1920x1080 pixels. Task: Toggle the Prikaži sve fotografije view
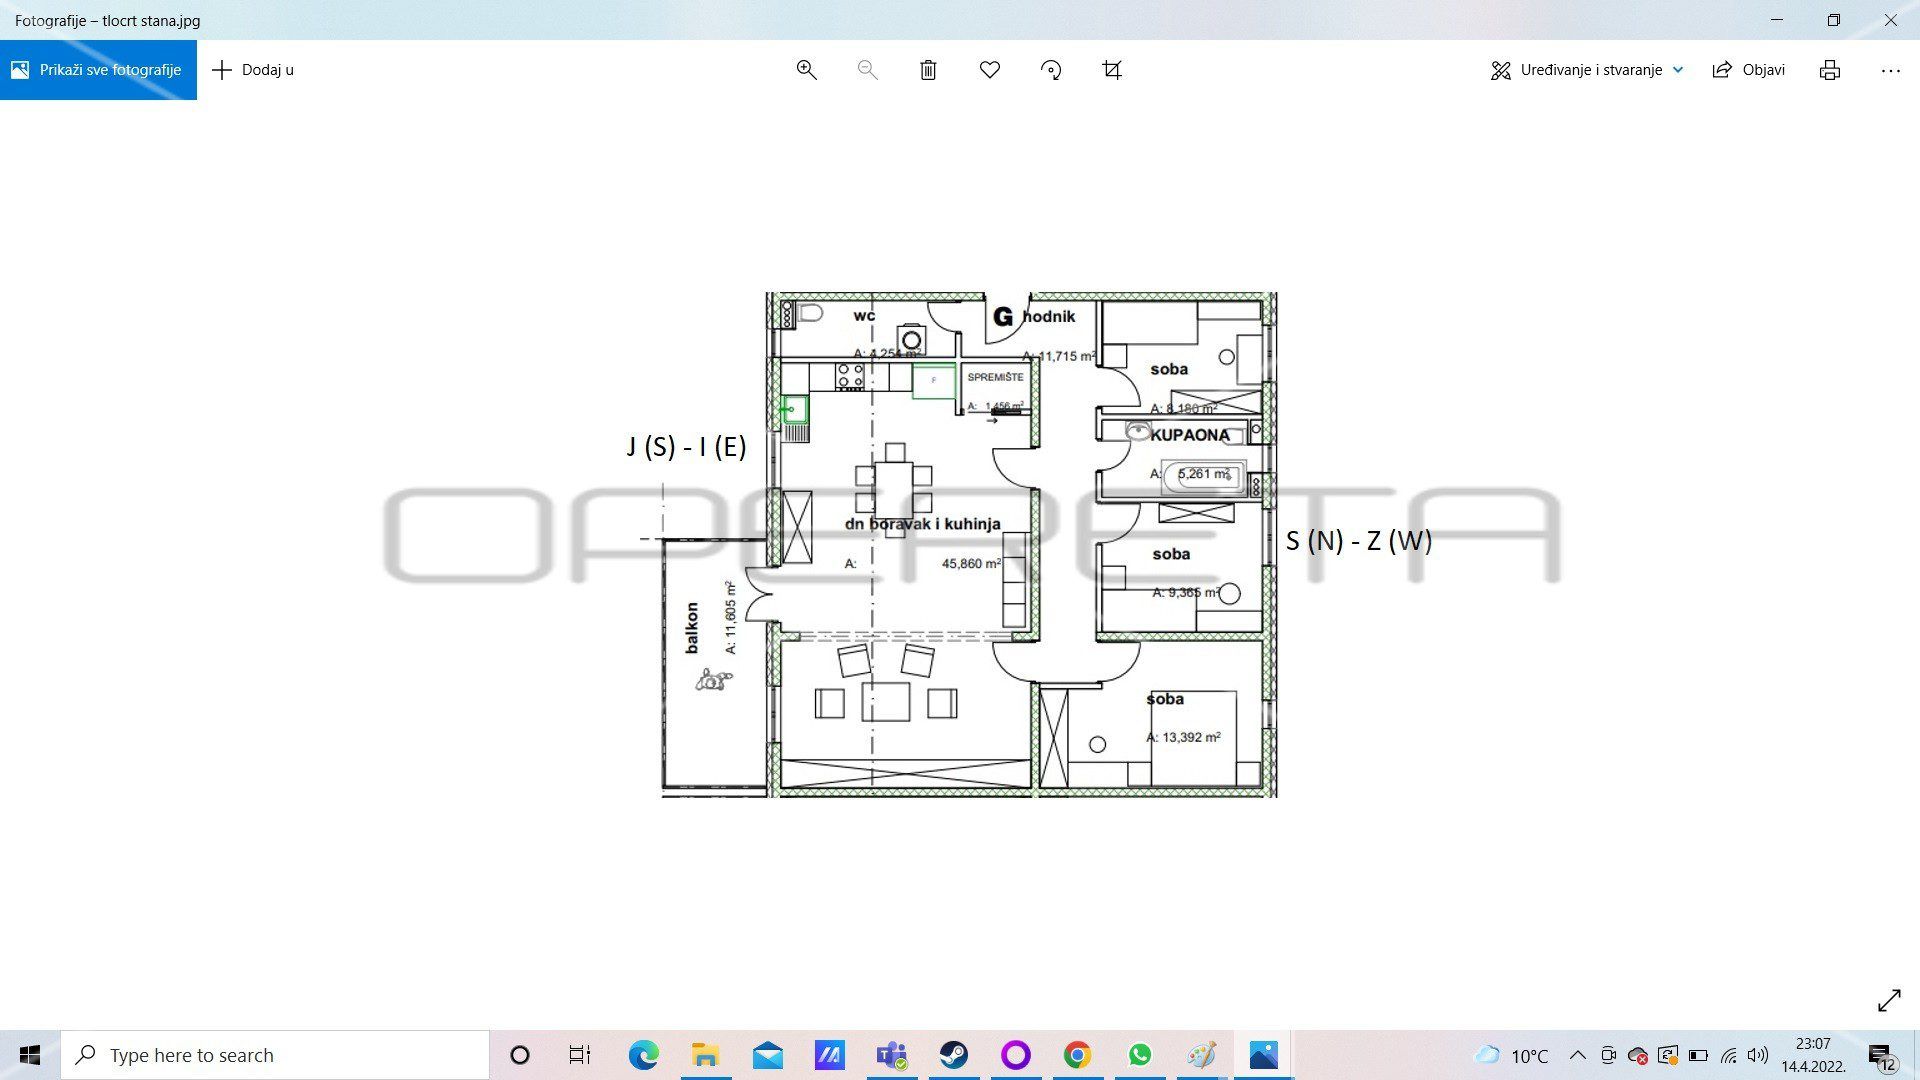99,70
